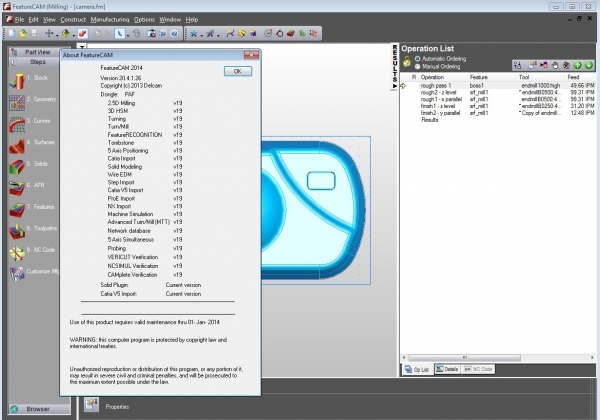
Task: Close the About FeatureCAM dialog
Action: (x=251, y=55)
